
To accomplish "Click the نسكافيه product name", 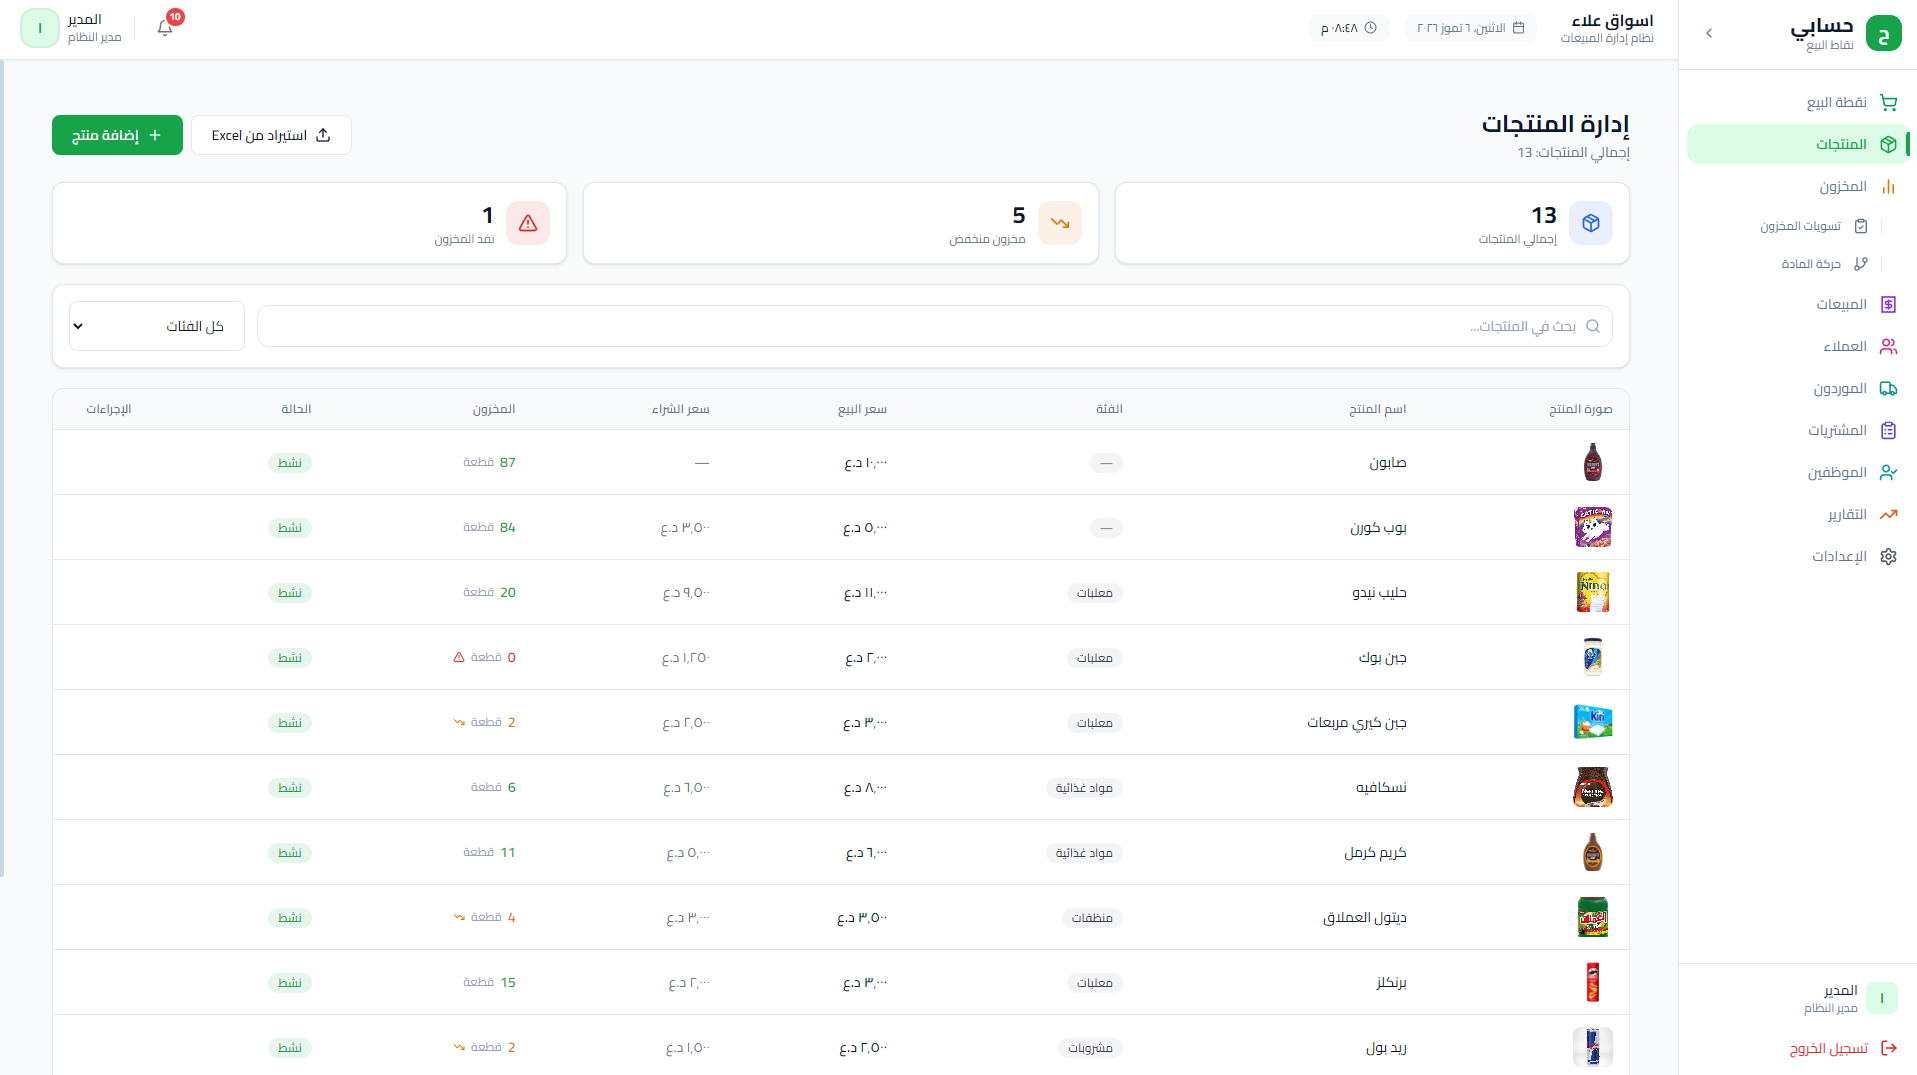I will pos(1381,788).
